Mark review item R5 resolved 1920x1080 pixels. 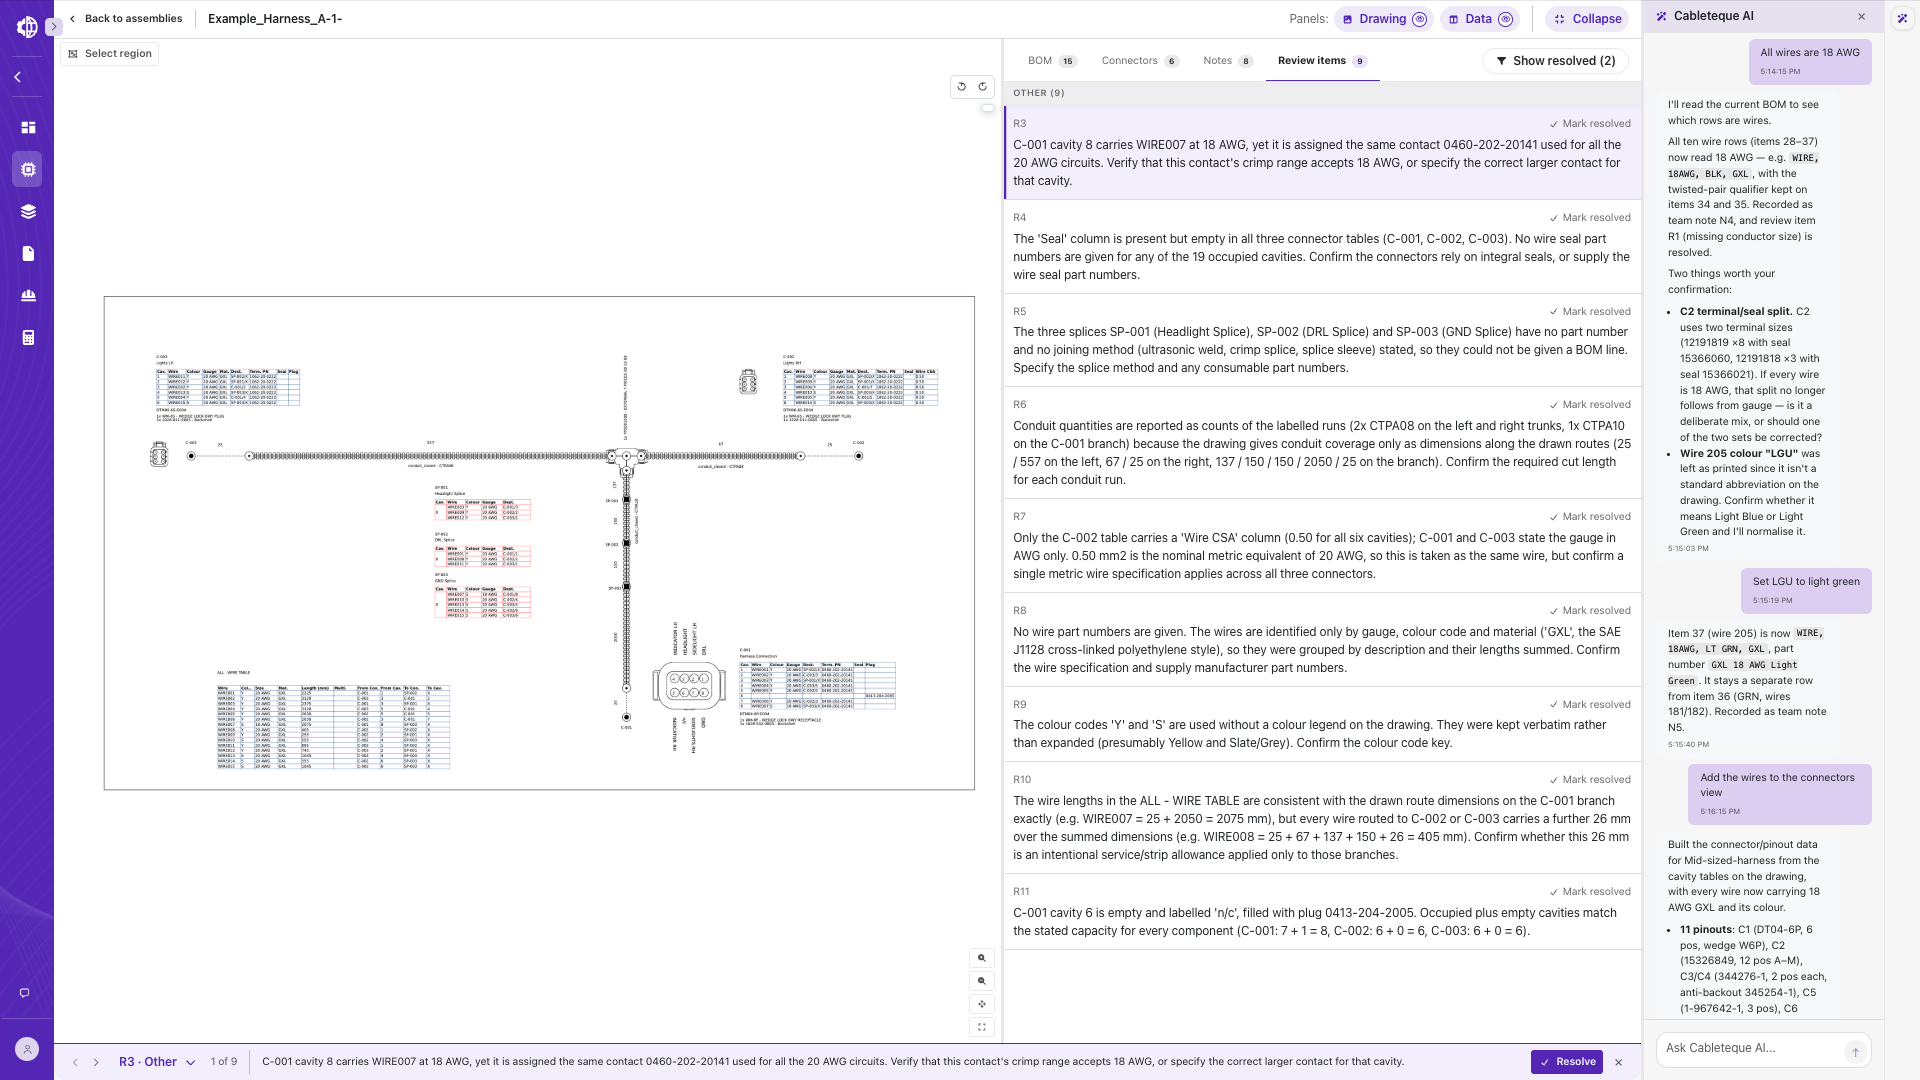pos(1590,312)
